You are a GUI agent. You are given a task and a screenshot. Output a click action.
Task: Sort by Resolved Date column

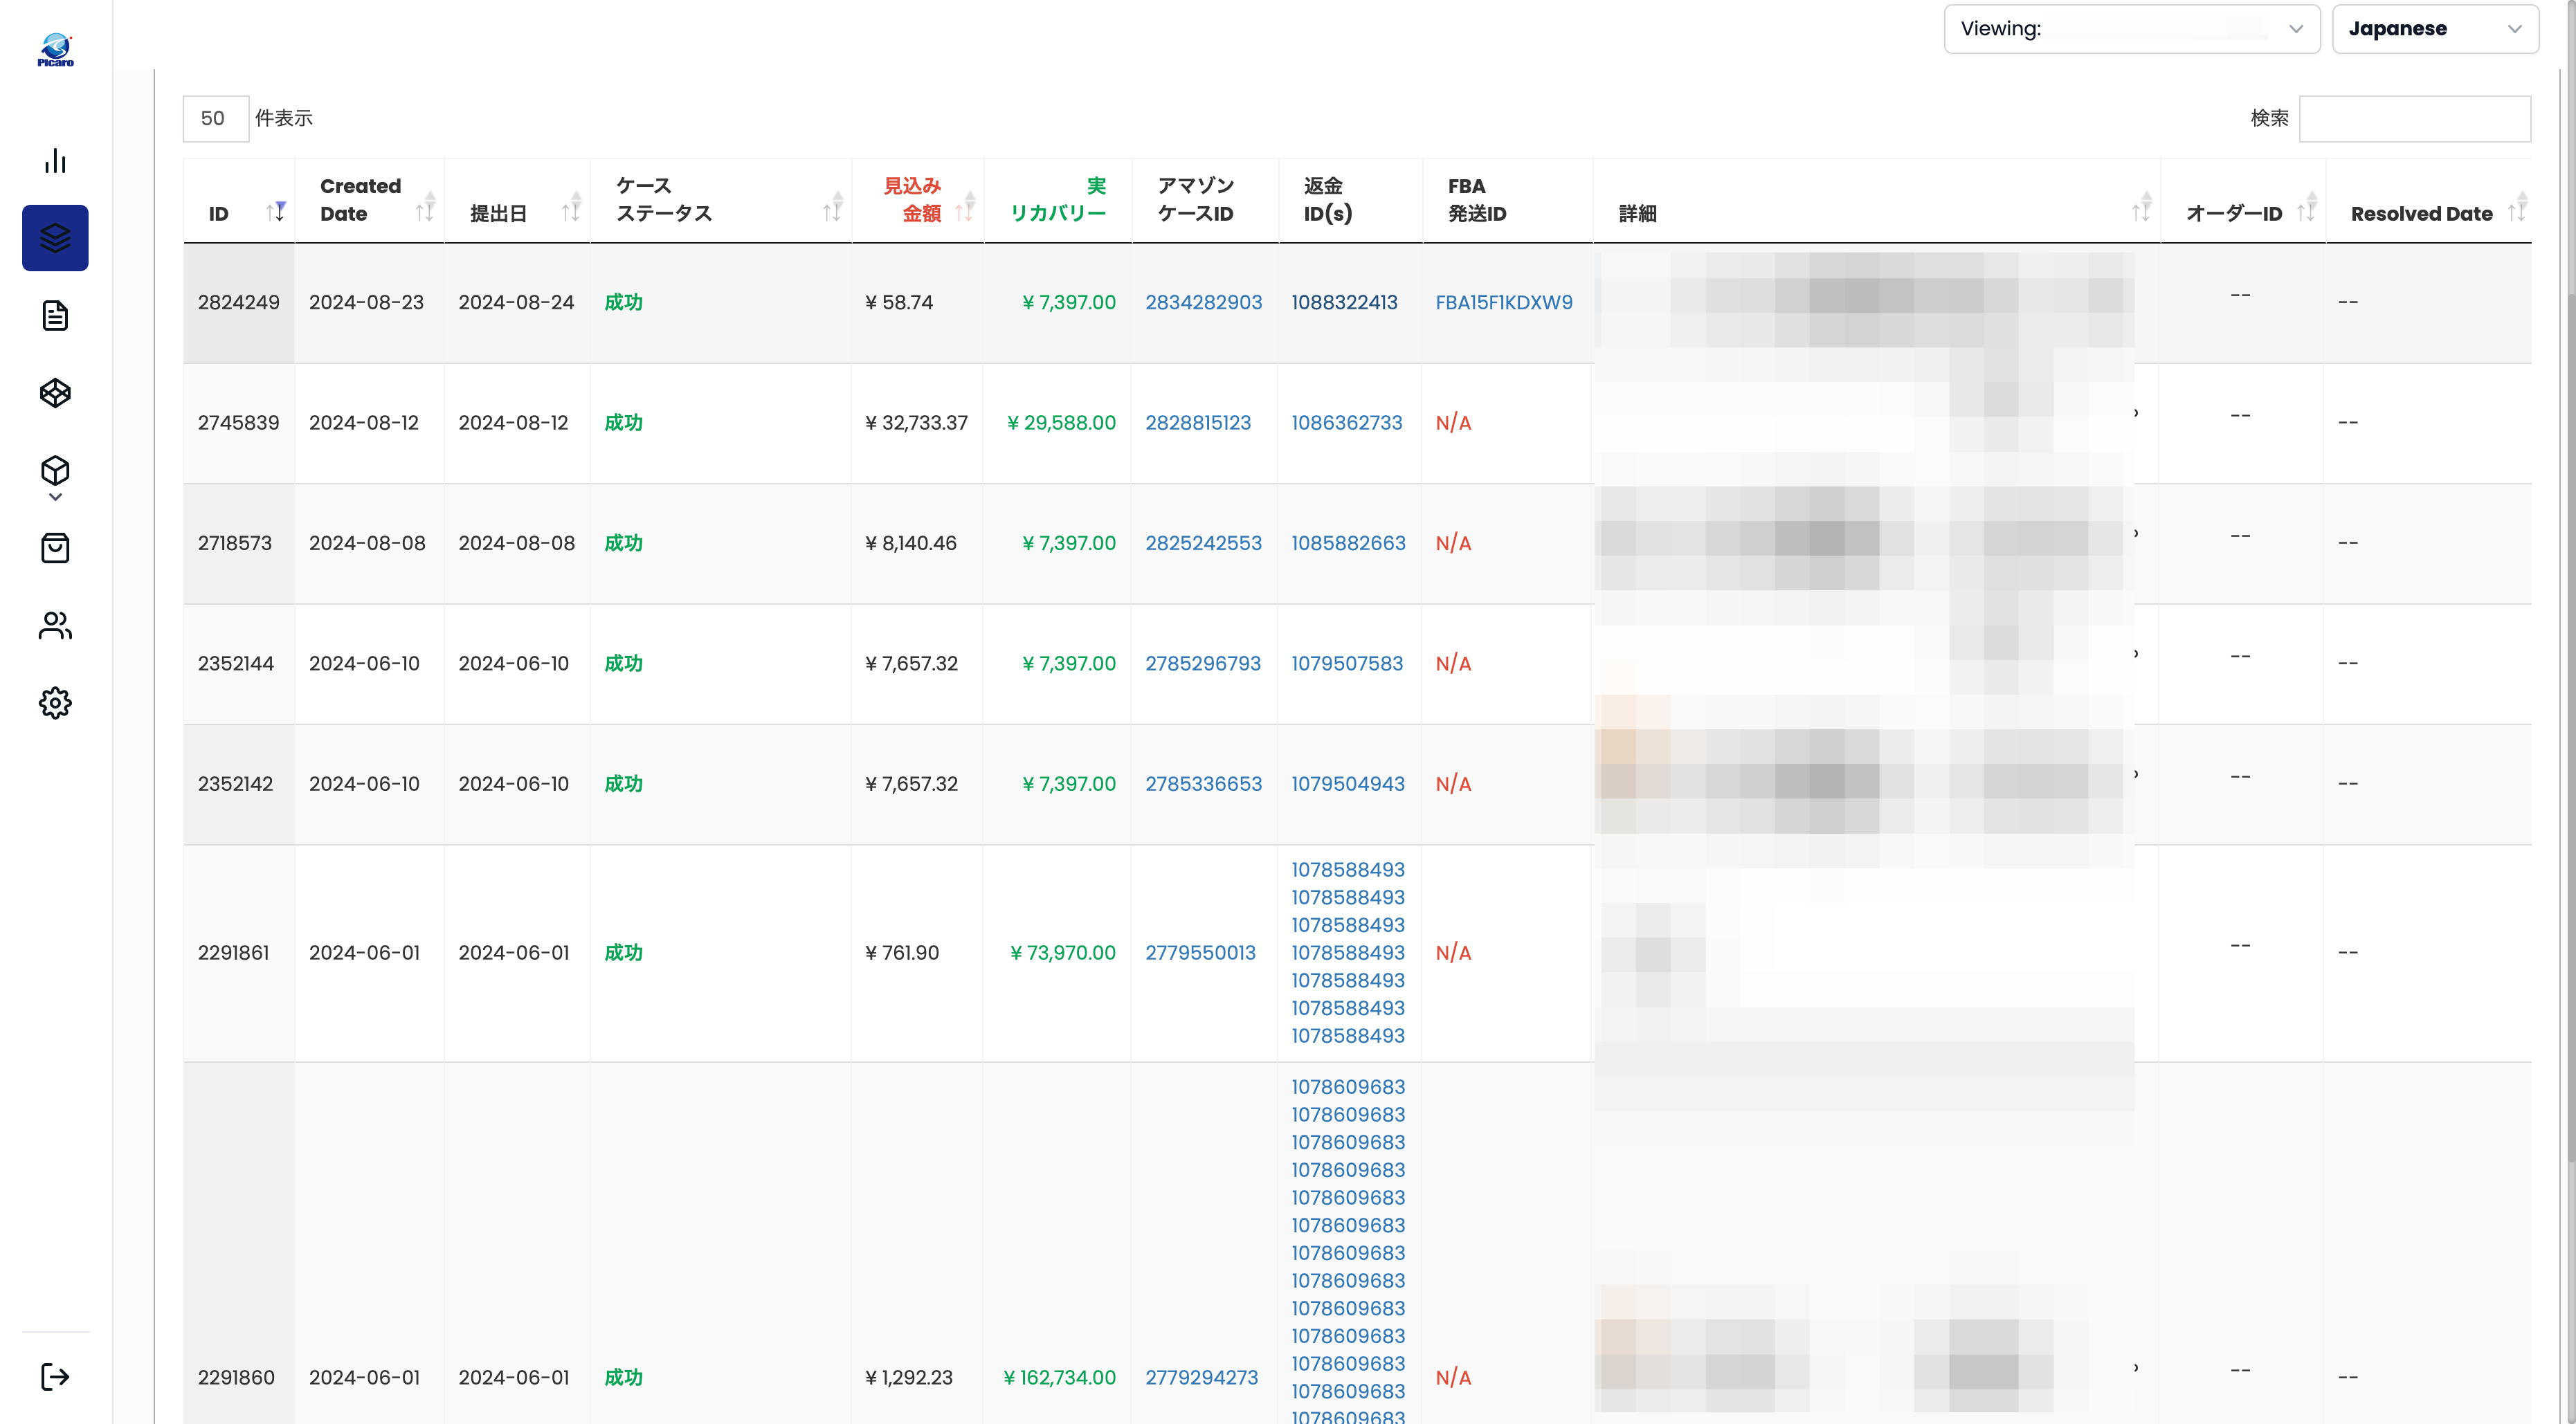coord(2428,200)
